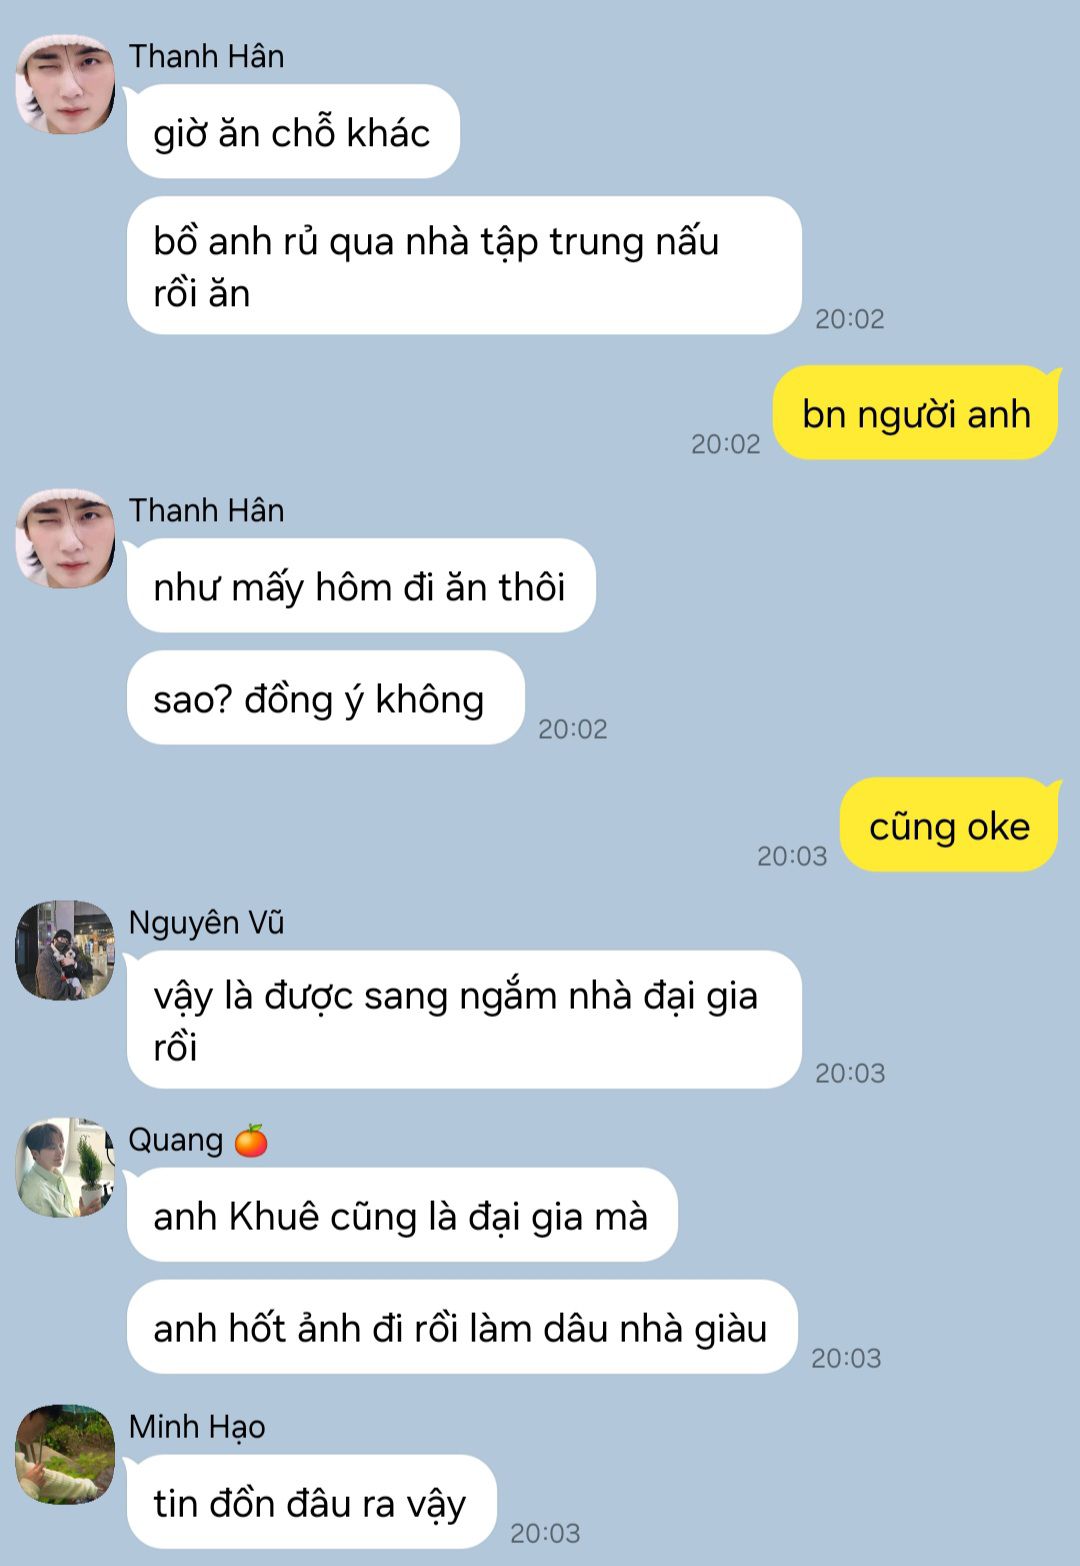Tap the message "tin đồn đâu ra vậy"
The height and width of the screenshot is (1566, 1080).
pos(311,1502)
